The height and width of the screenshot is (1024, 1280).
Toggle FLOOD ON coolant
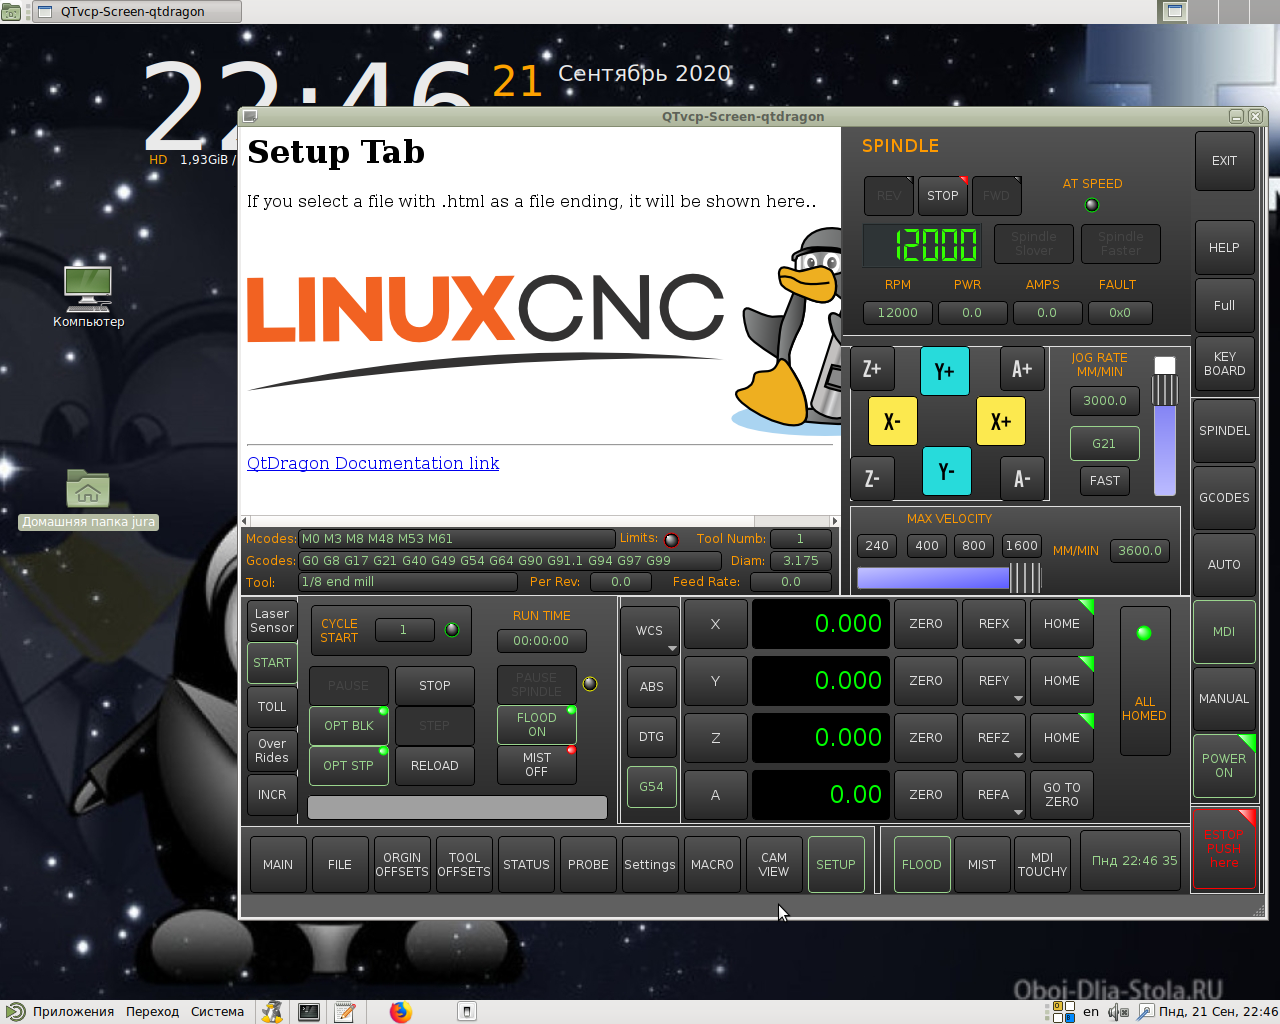pyautogui.click(x=537, y=725)
